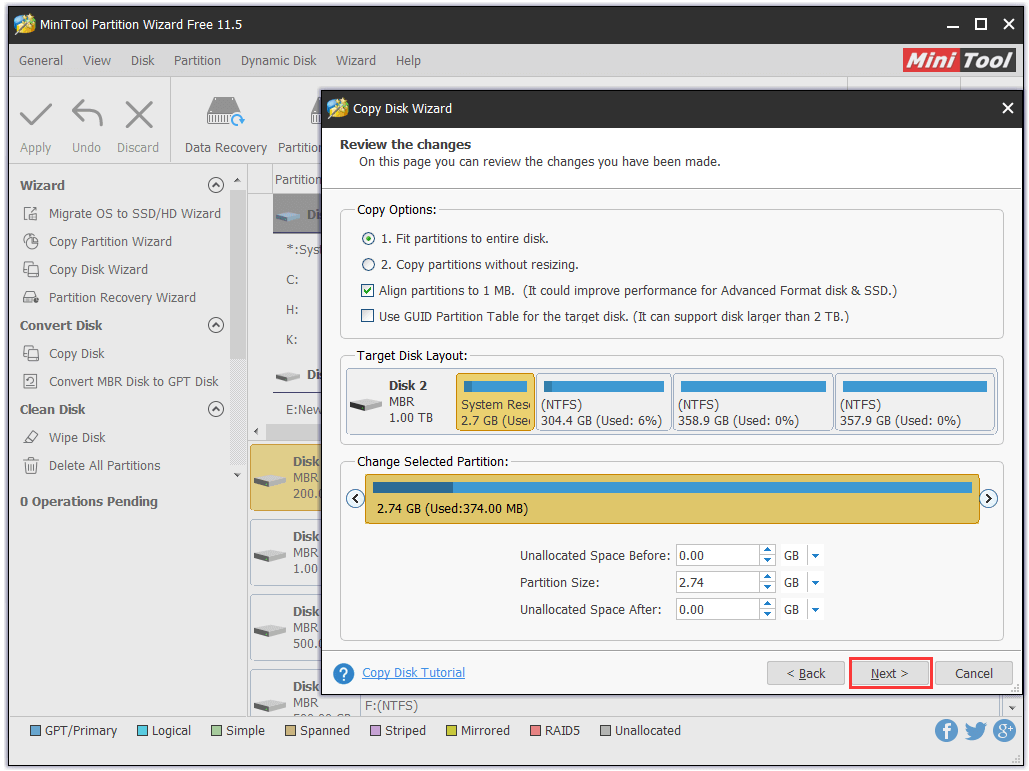
Task: Click the help question mark icon
Action: 343,673
